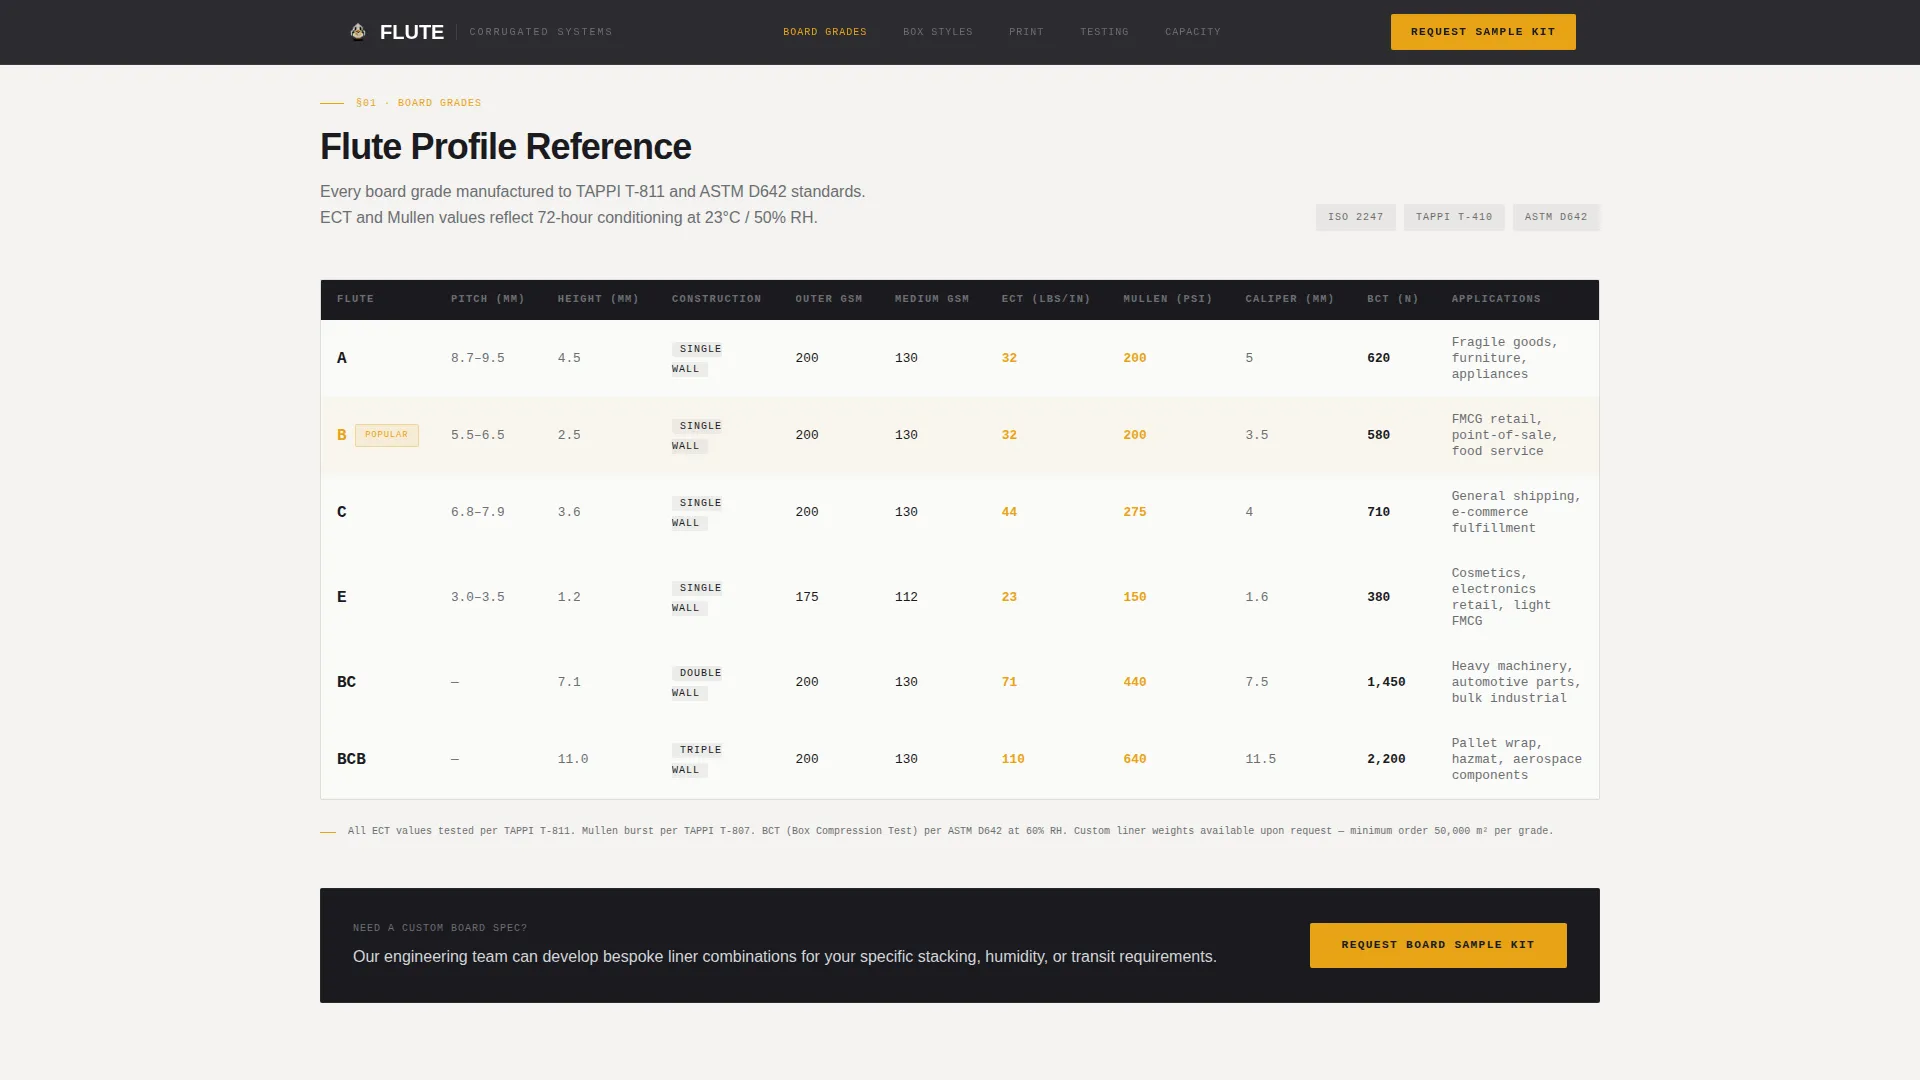Click Mullen value 640
The image size is (1920, 1080).
[1135, 759]
